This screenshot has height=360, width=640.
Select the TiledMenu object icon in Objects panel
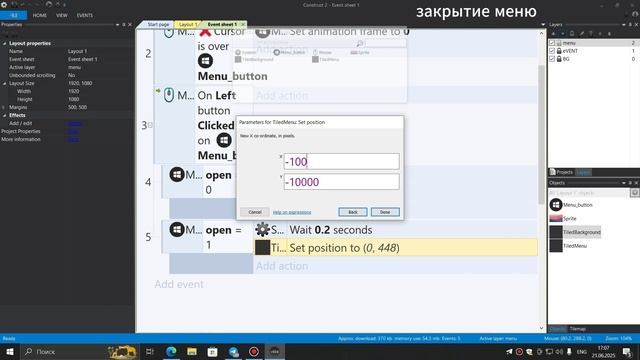click(x=556, y=246)
